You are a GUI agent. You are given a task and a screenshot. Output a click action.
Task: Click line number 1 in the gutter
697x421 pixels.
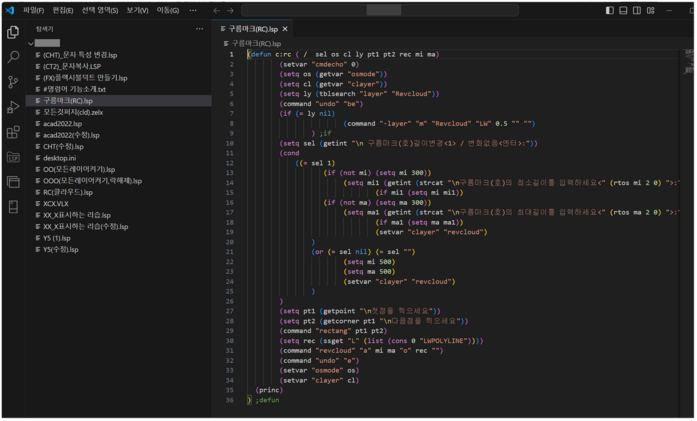[231, 55]
